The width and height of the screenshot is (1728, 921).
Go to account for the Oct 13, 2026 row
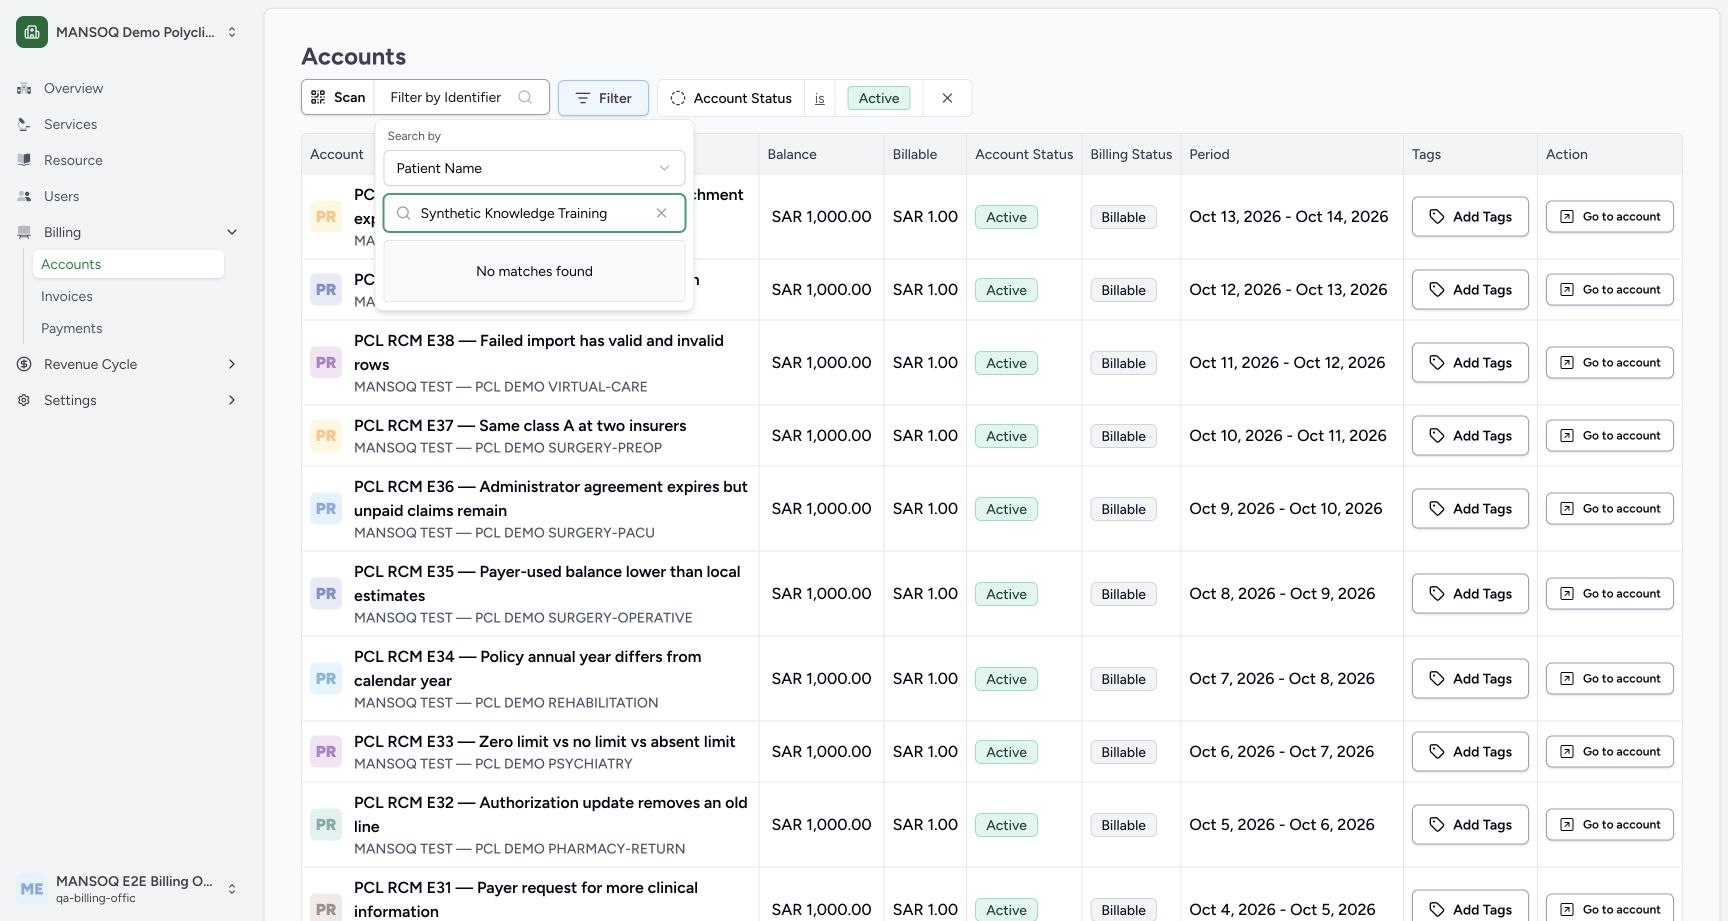coord(1609,216)
